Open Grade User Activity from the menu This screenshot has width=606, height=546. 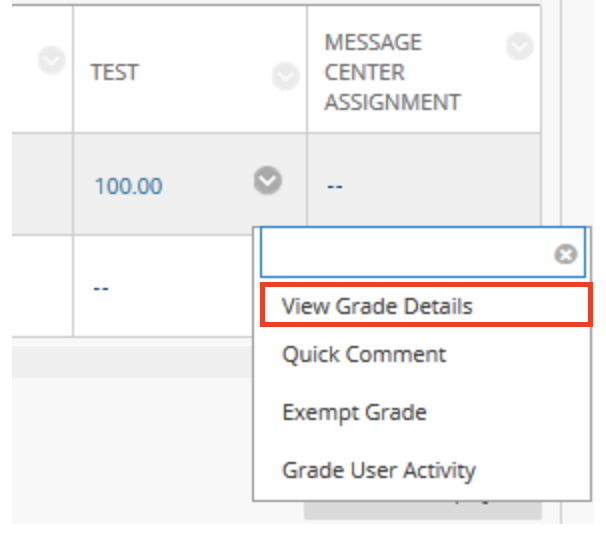[379, 470]
